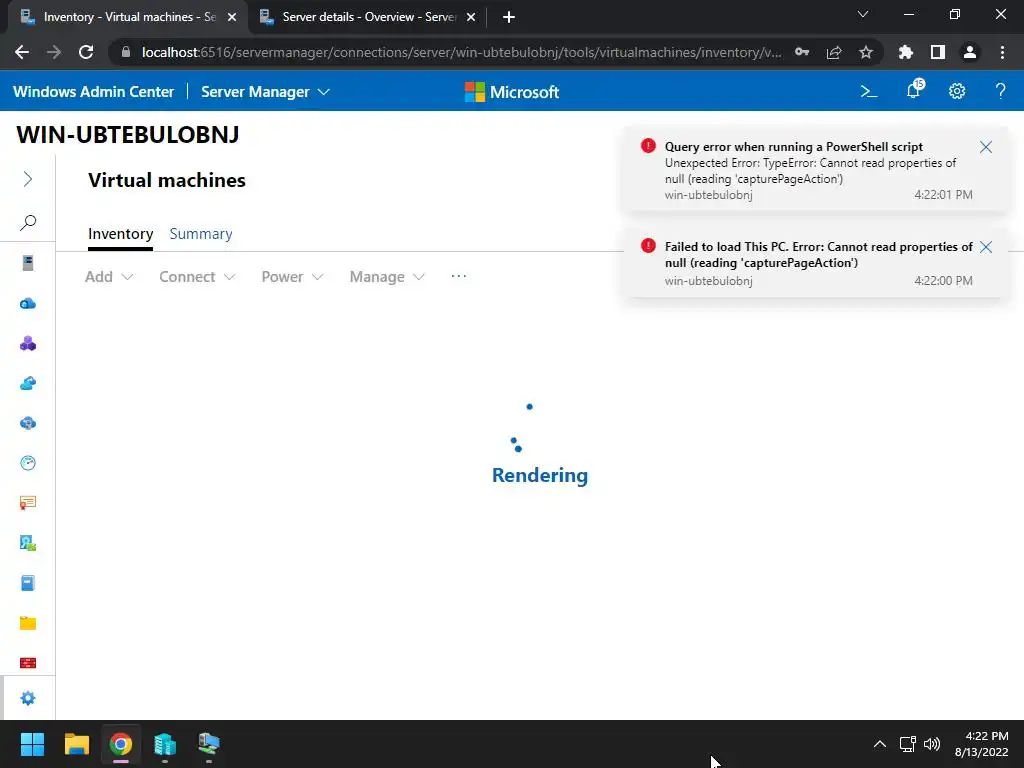
Task: Open the taskbar clock and date
Action: click(982, 744)
